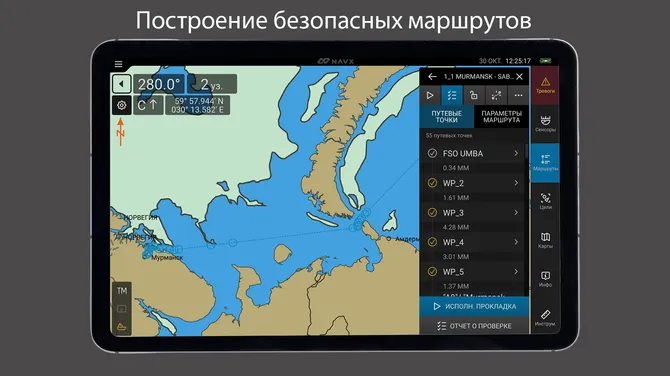This screenshot has height=376, width=670.
Task: Click the Мурманск label on the chart
Action: coord(167,258)
